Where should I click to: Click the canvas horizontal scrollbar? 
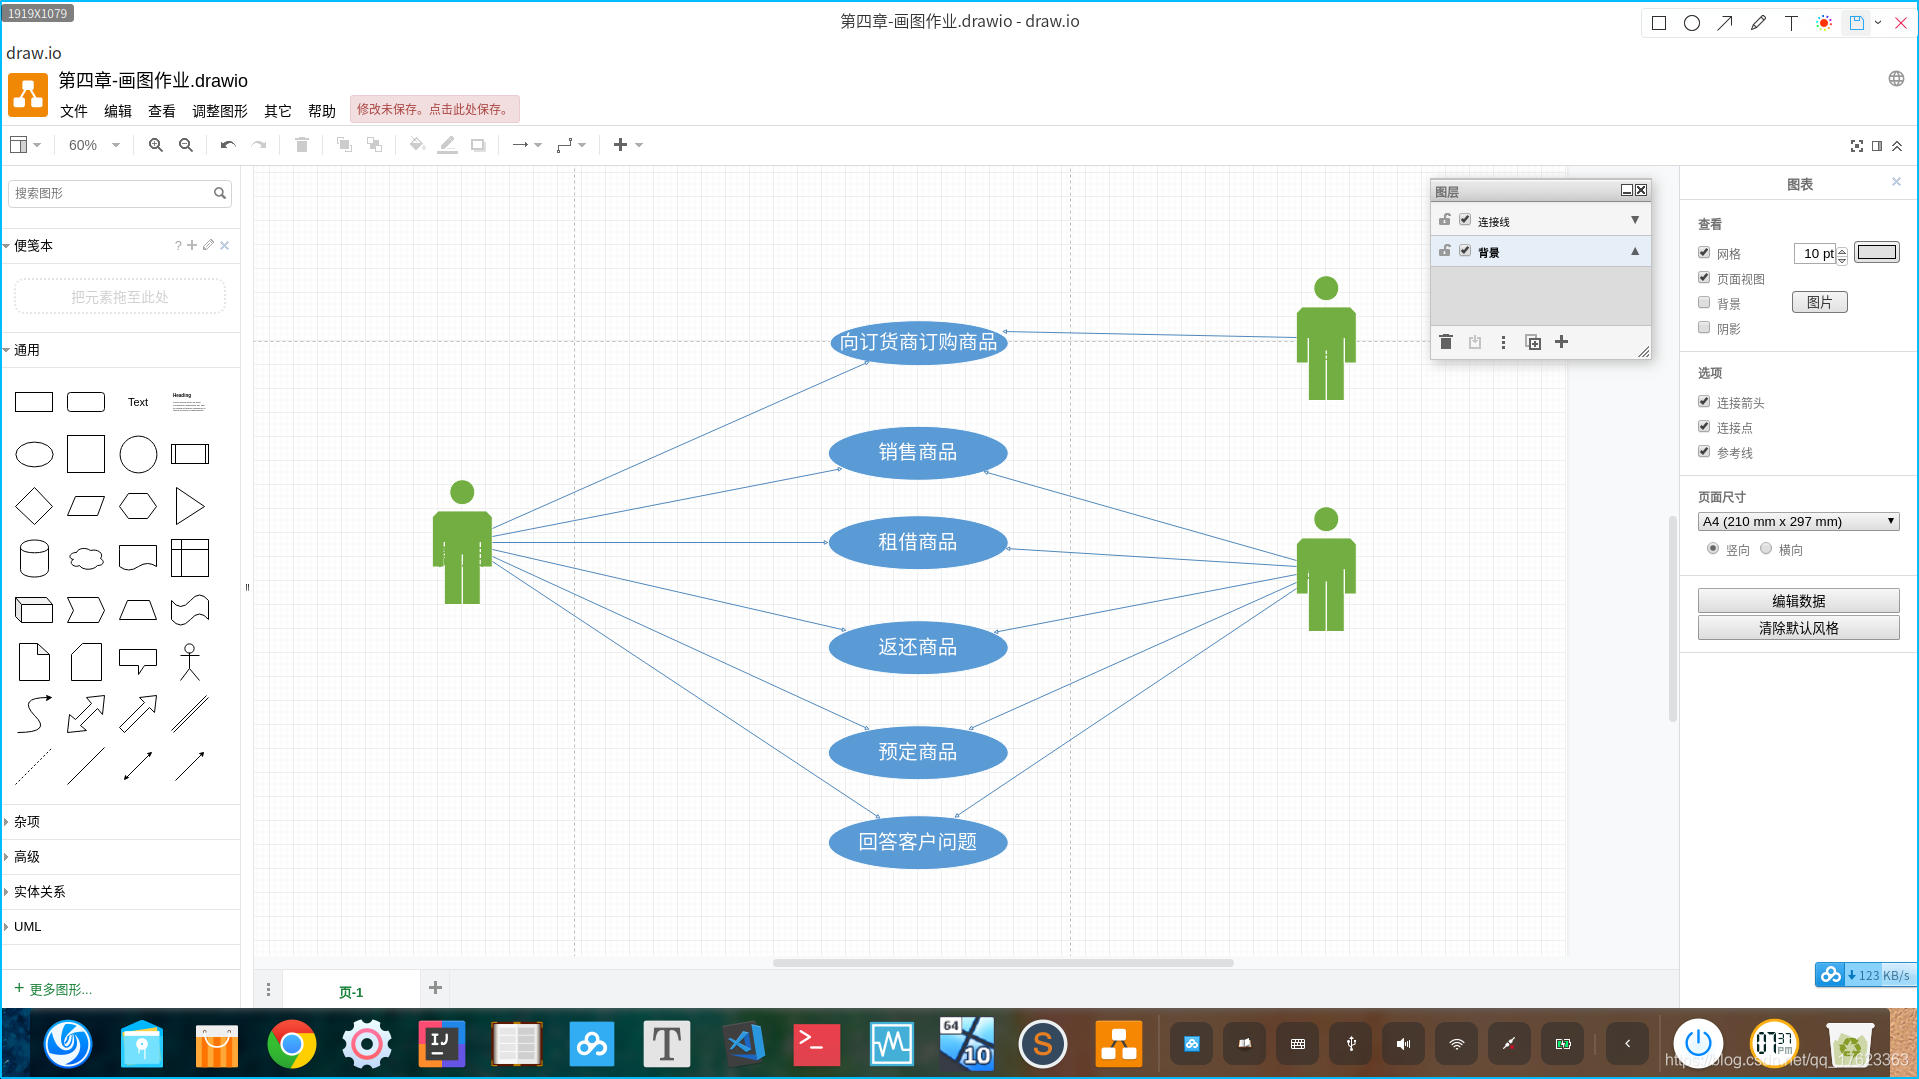1003,963
